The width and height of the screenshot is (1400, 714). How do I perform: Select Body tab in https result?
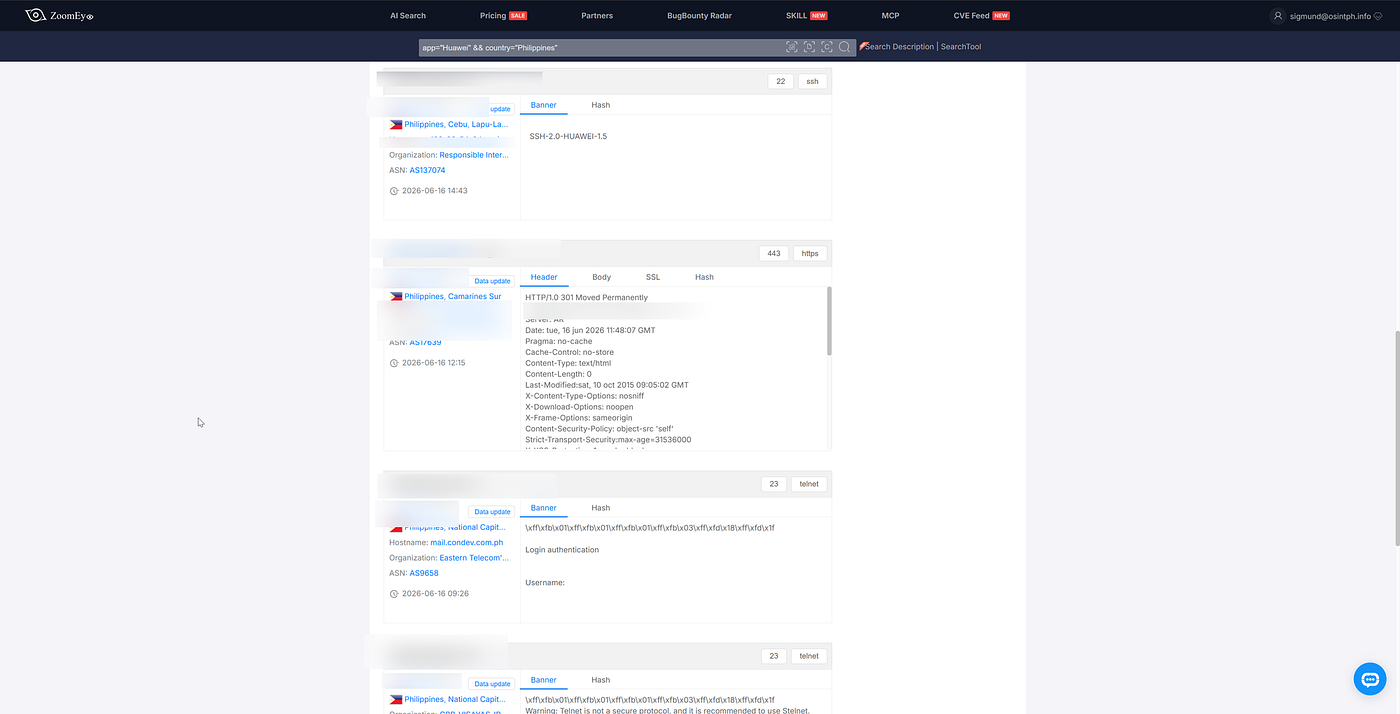click(601, 277)
